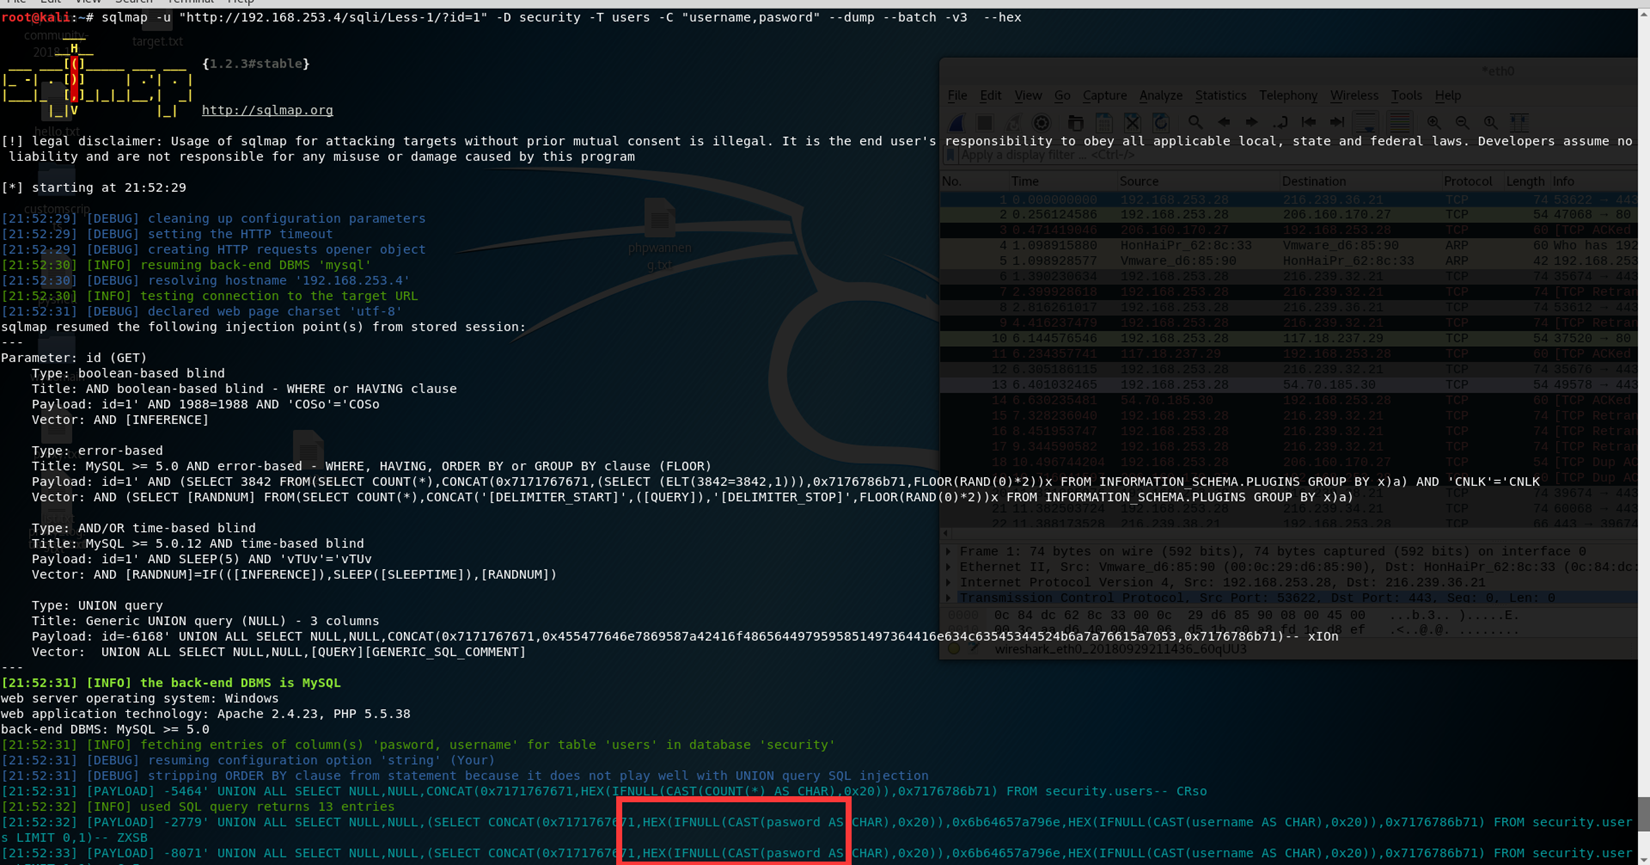Image resolution: width=1650 pixels, height=865 pixels.
Task: Select packet 10 destined to 117.18.237.29
Action: (1288, 339)
